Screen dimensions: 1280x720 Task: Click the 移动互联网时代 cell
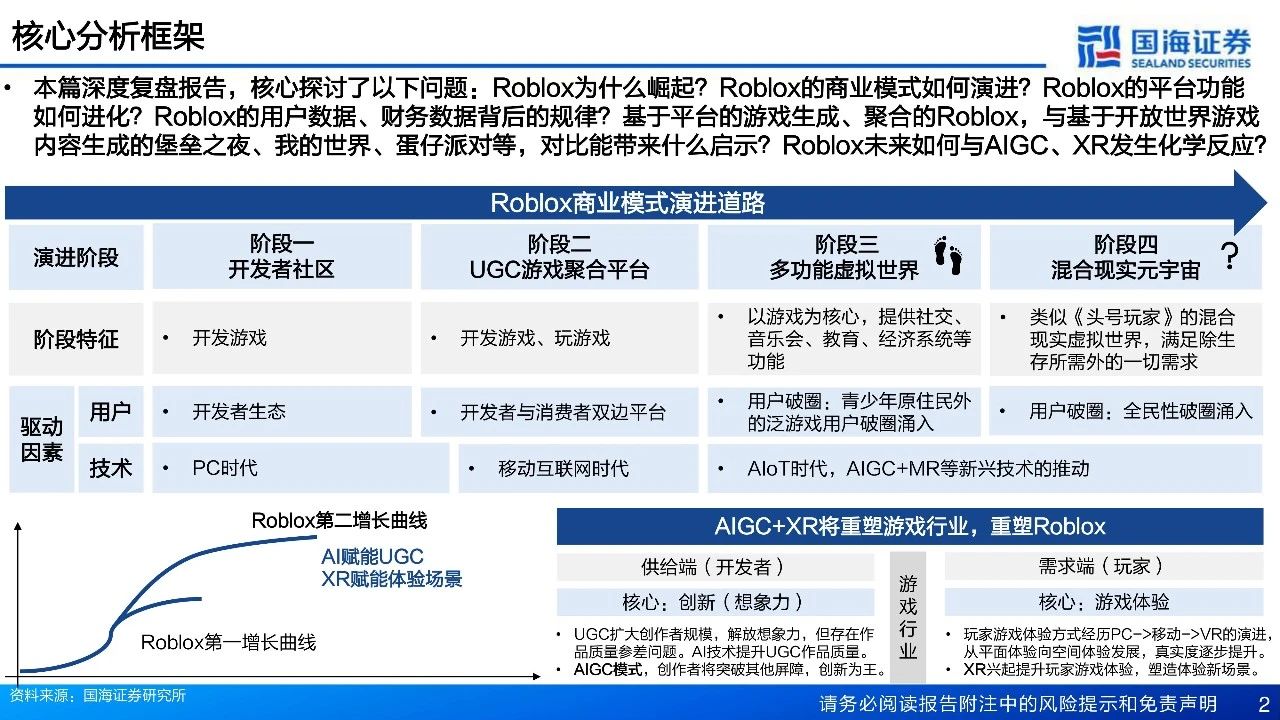point(578,467)
